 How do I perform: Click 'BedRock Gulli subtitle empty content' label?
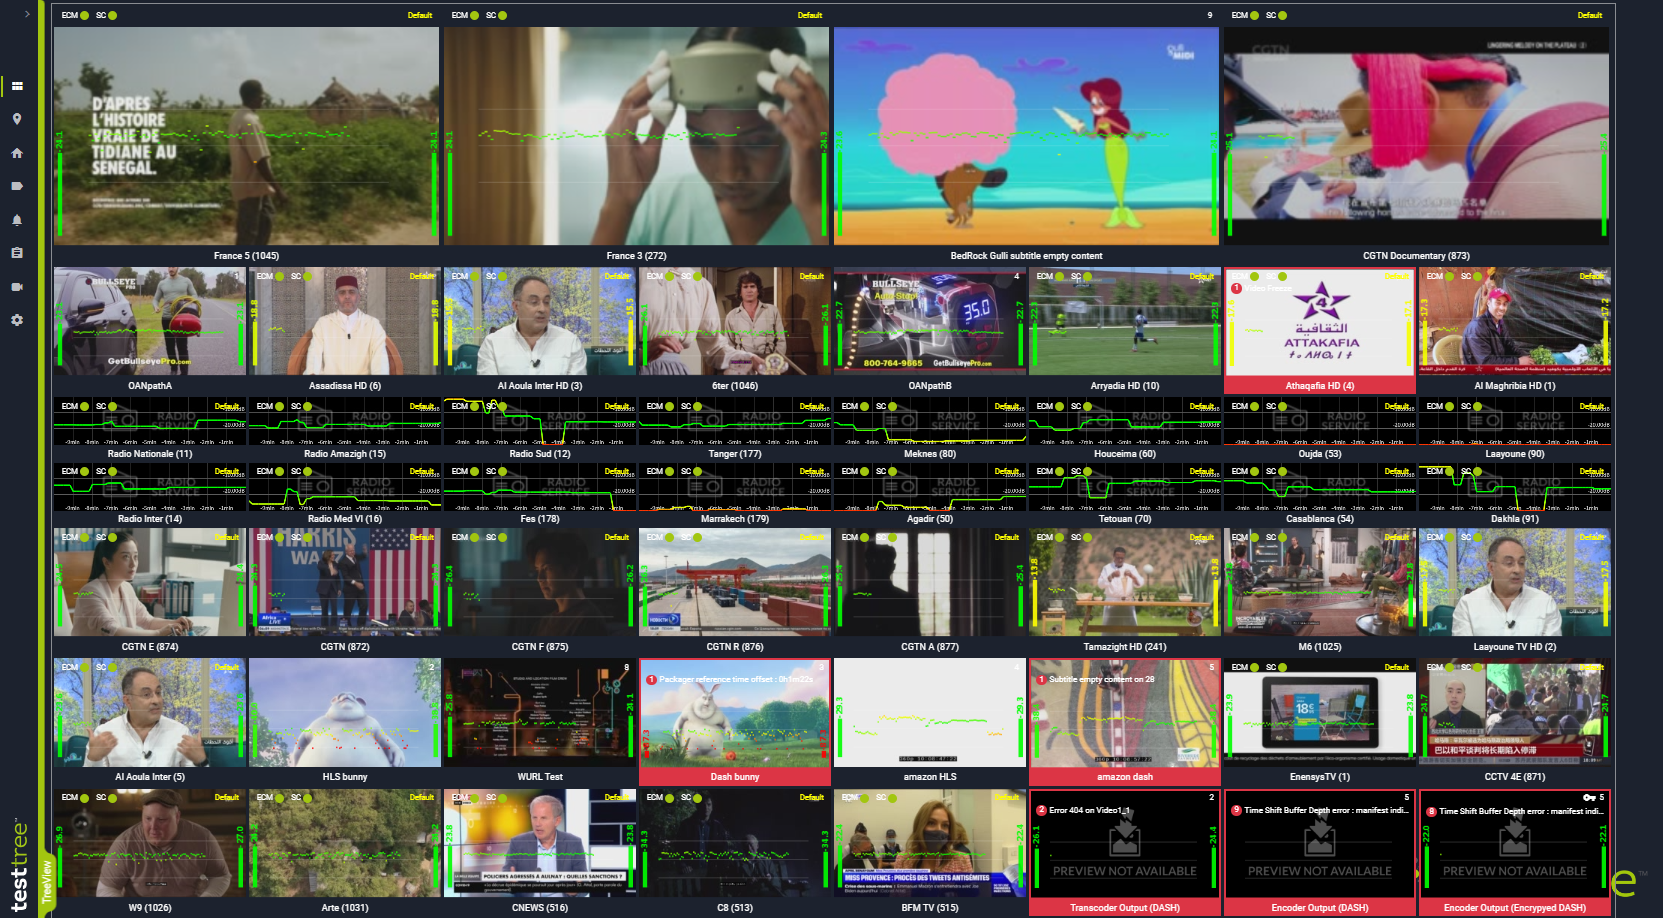click(x=1026, y=256)
